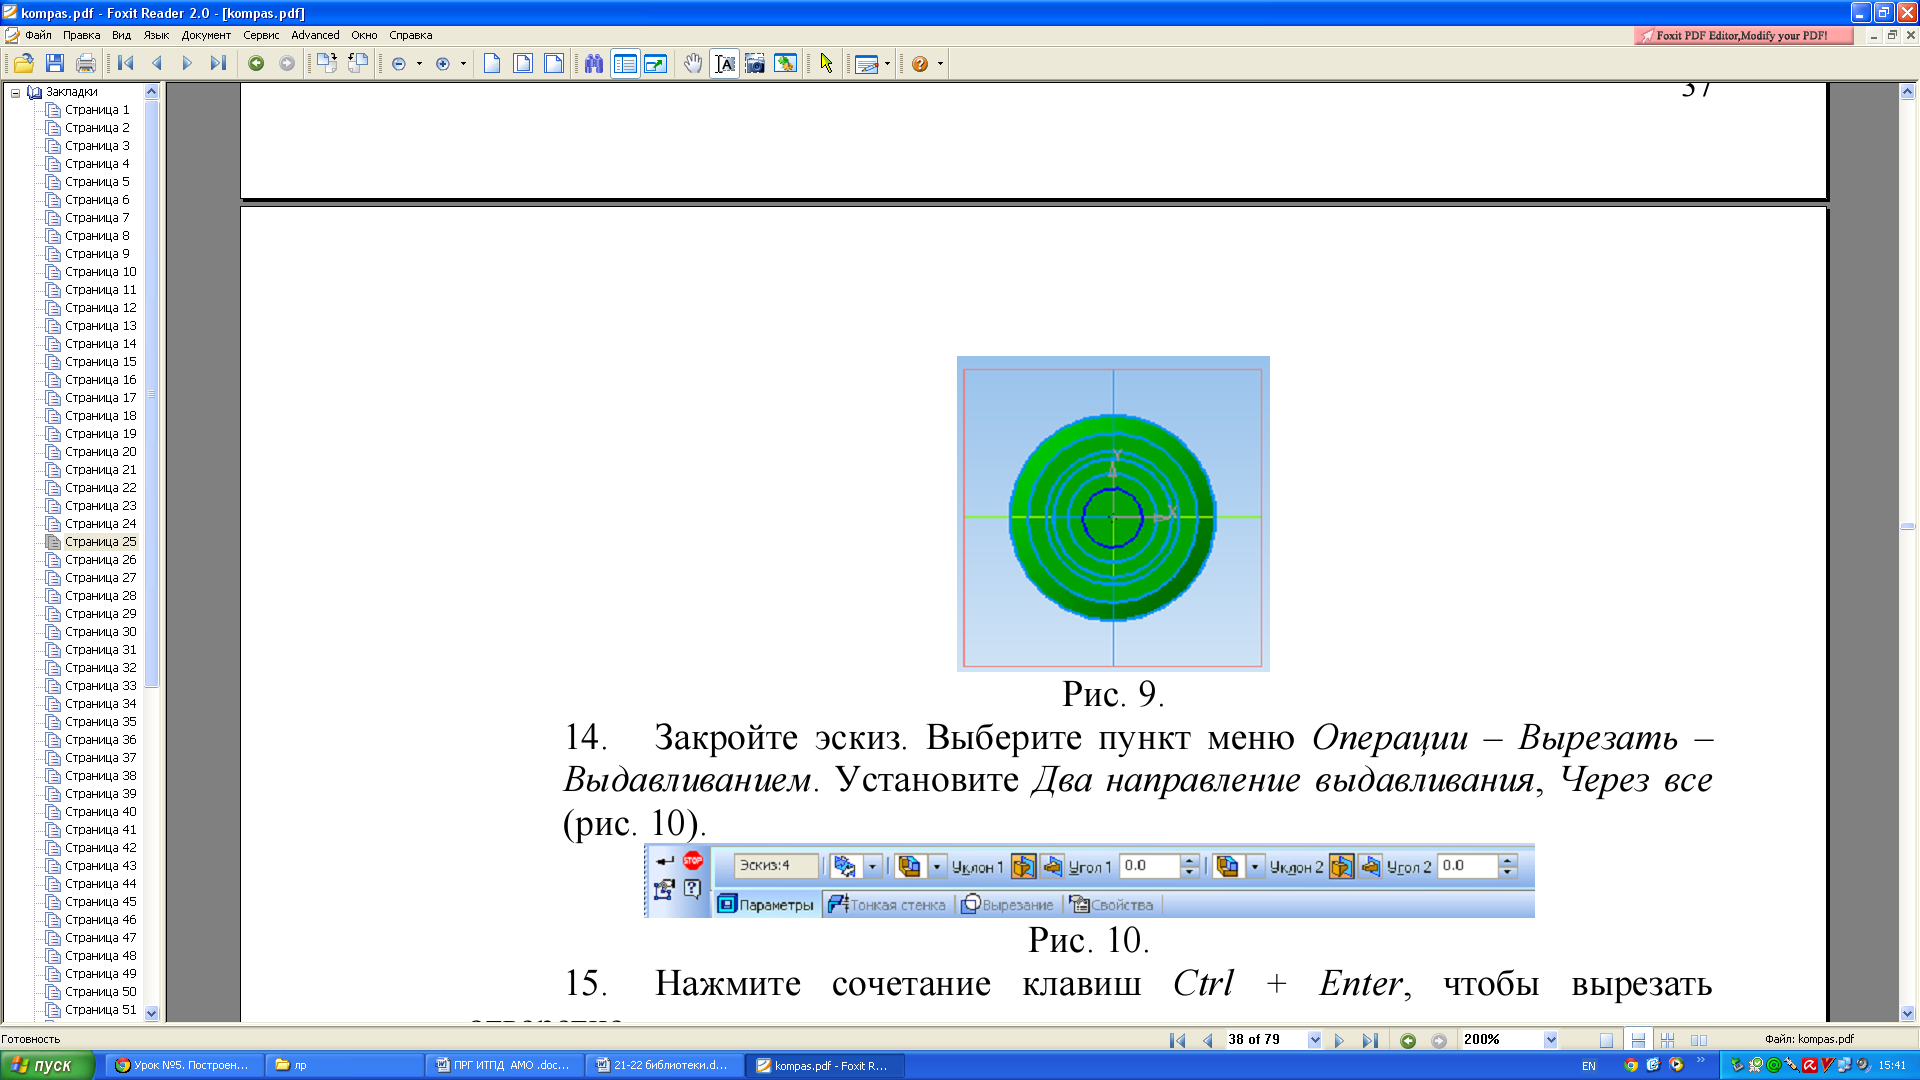
Task: Select the Hand tool
Action: pos(693,64)
